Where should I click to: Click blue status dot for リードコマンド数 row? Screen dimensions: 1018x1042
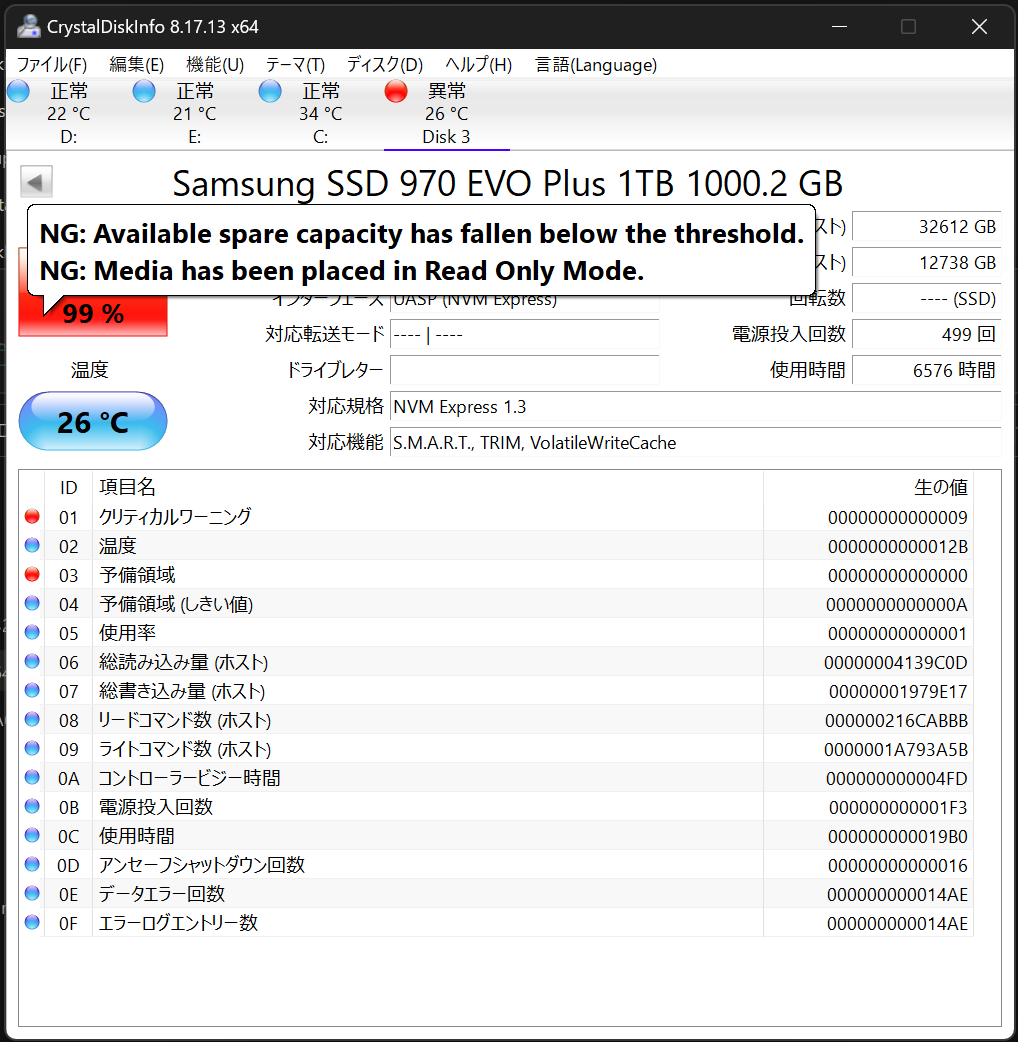(32, 720)
